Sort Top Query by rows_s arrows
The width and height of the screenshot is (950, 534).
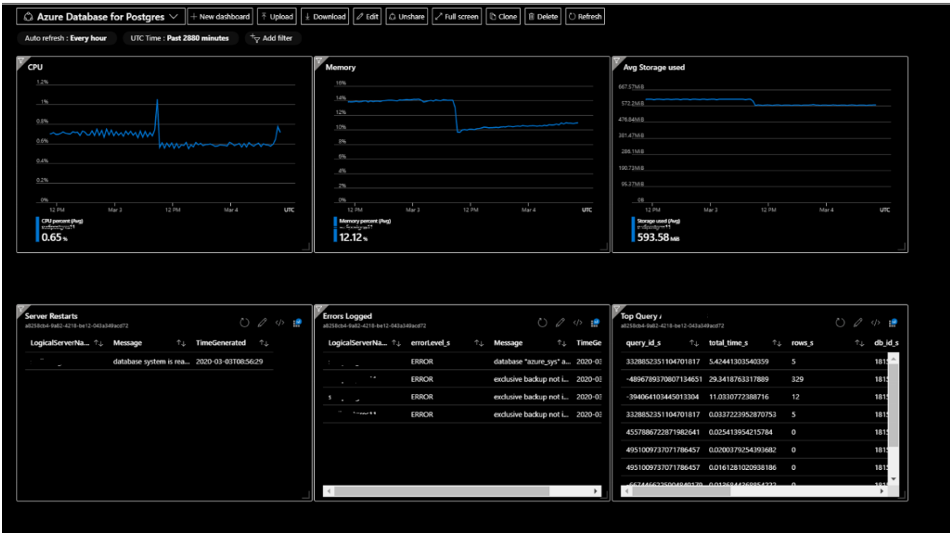[x=859, y=343]
